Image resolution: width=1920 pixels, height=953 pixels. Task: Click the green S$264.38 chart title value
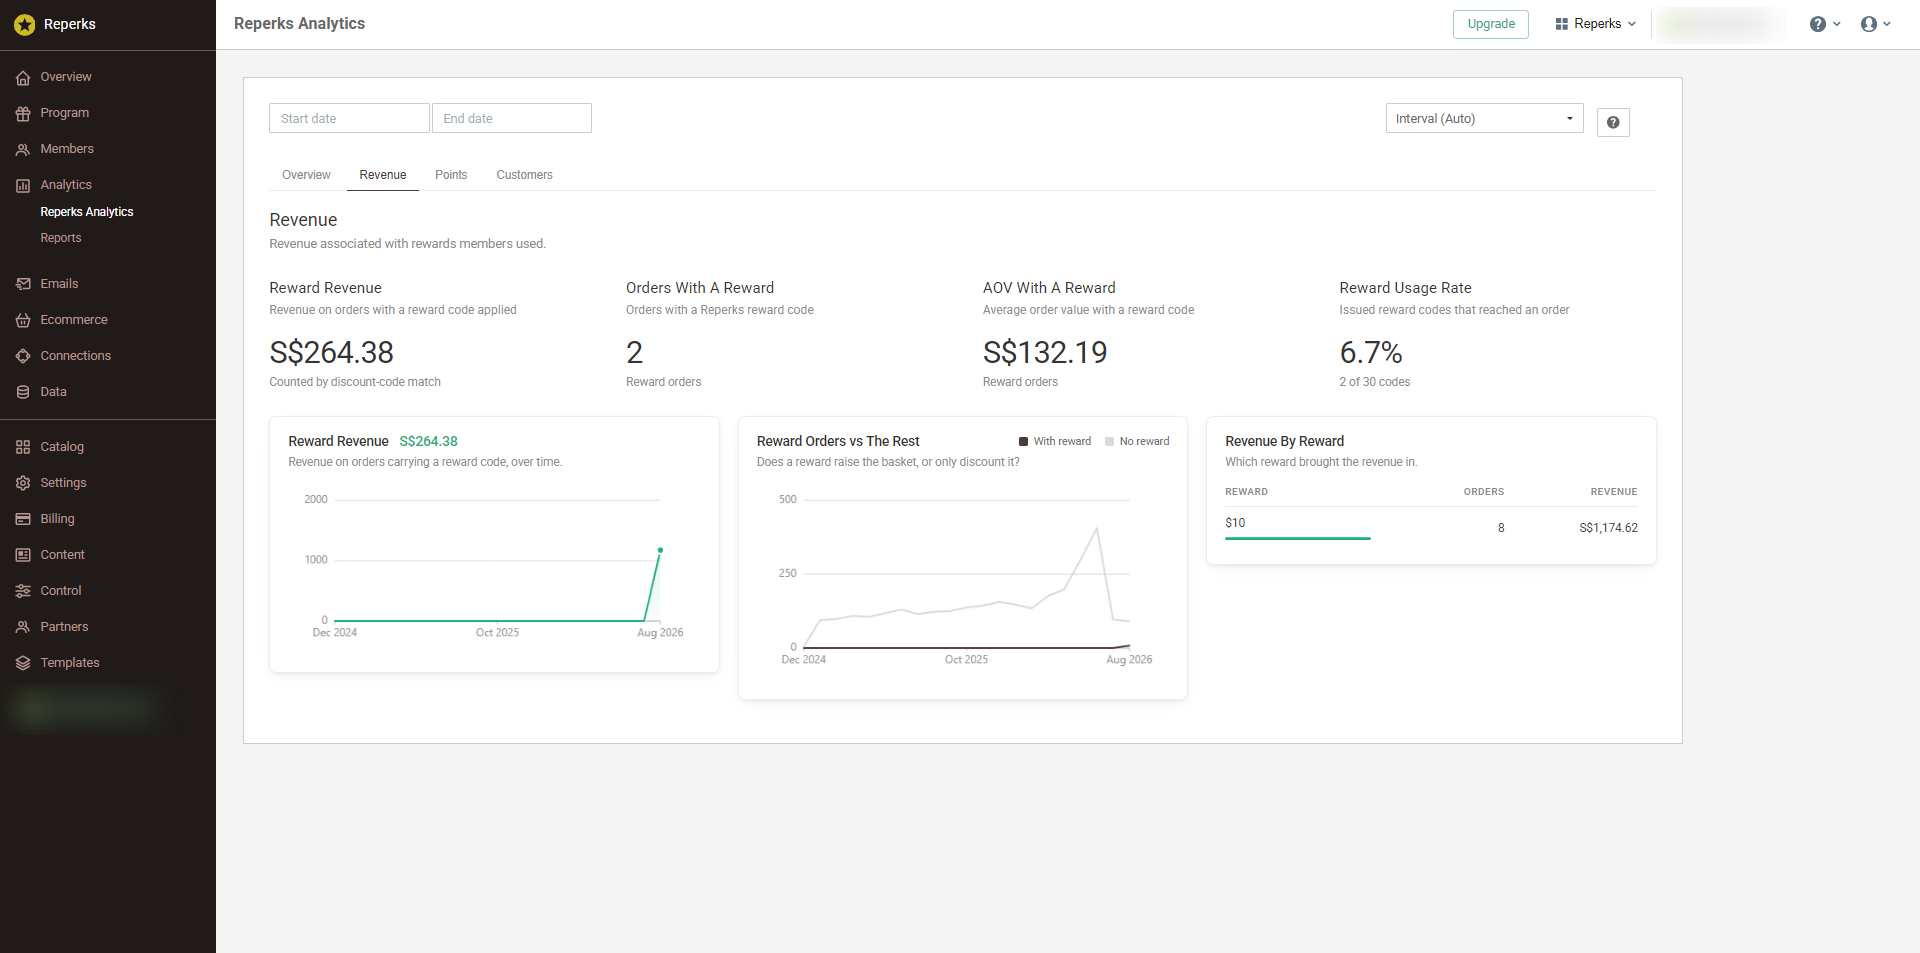[x=428, y=441]
